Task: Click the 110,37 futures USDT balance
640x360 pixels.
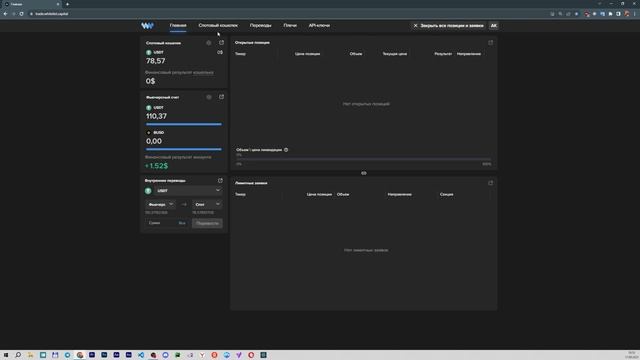Action: 156,116
